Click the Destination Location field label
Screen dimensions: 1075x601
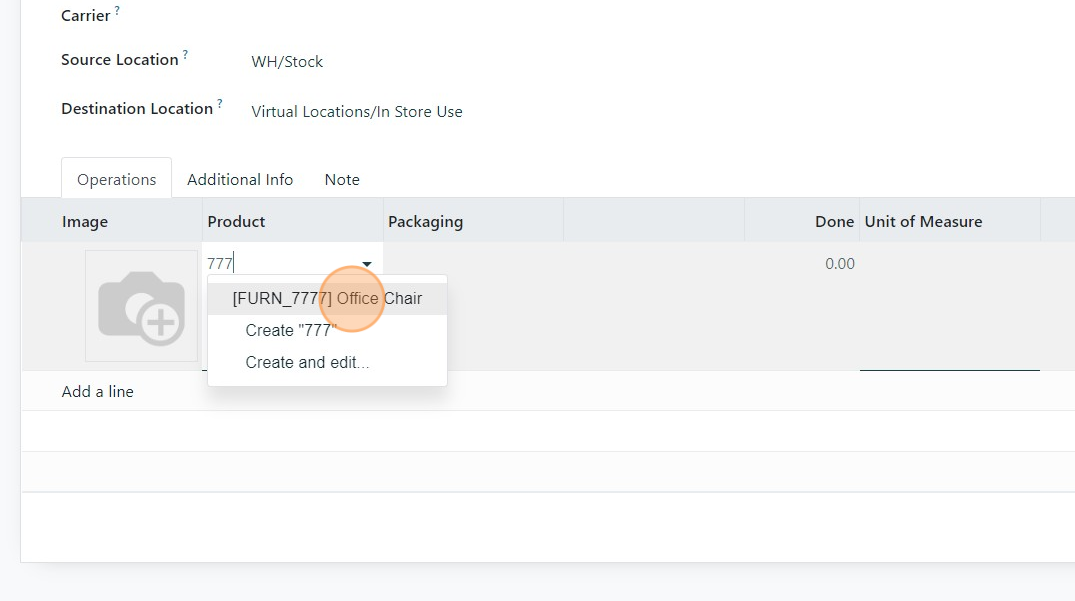137,109
